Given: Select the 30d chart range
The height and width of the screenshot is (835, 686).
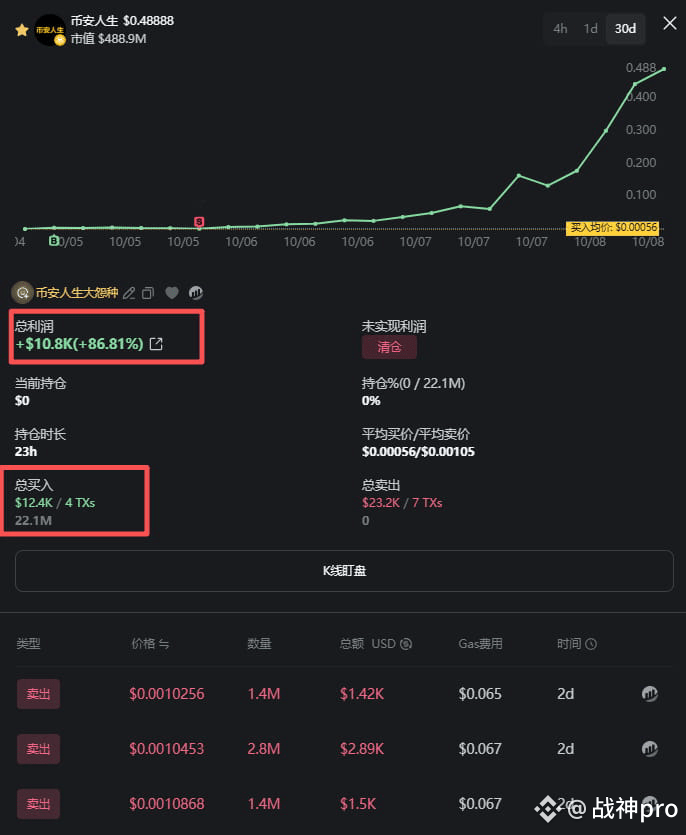Looking at the screenshot, I should click(x=625, y=29).
